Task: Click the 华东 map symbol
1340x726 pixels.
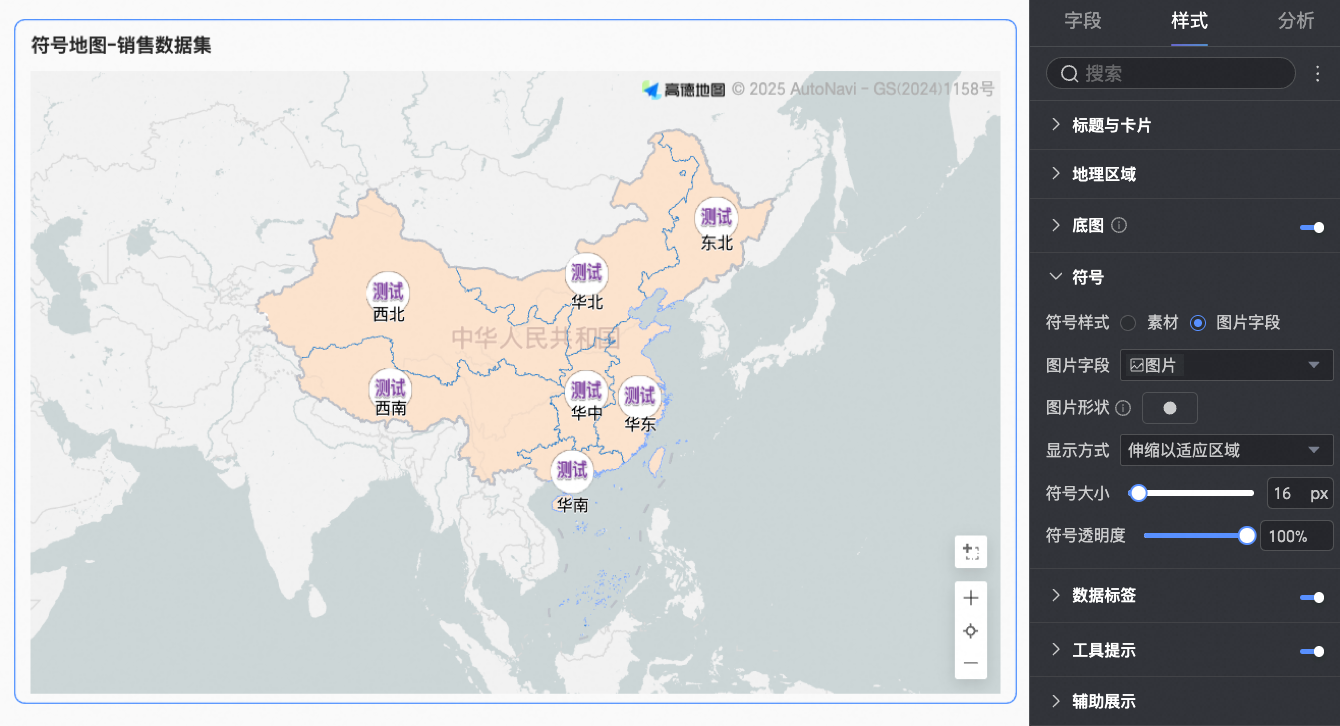Action: pos(640,396)
